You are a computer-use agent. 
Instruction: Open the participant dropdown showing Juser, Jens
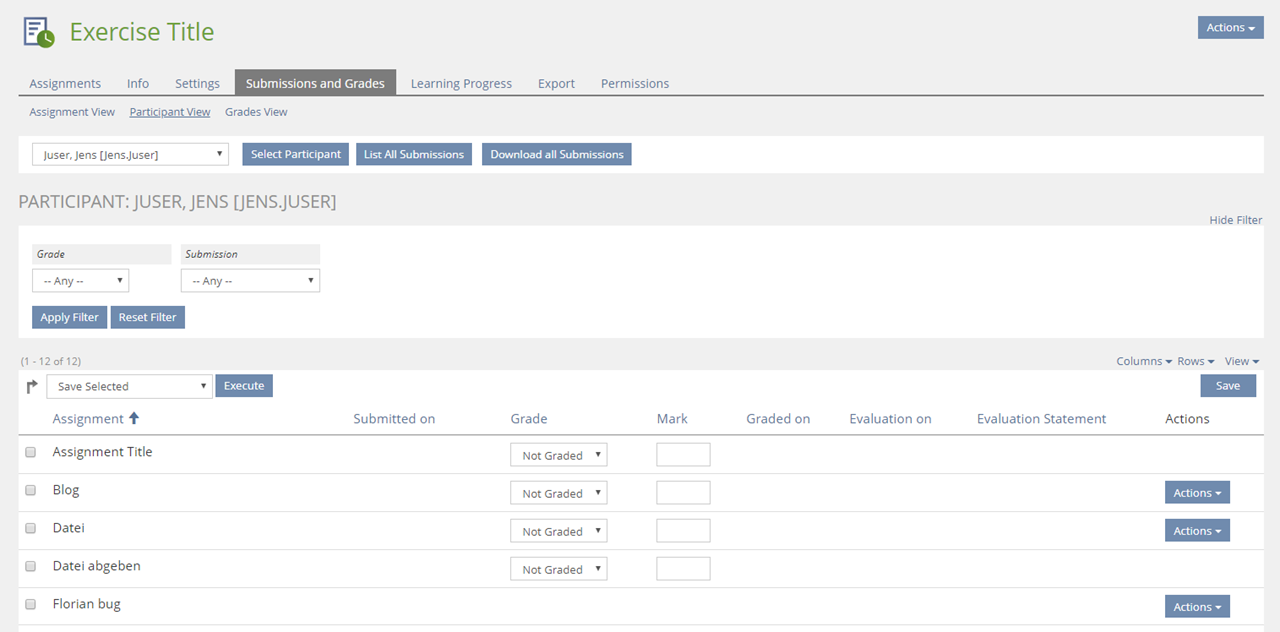(130, 154)
